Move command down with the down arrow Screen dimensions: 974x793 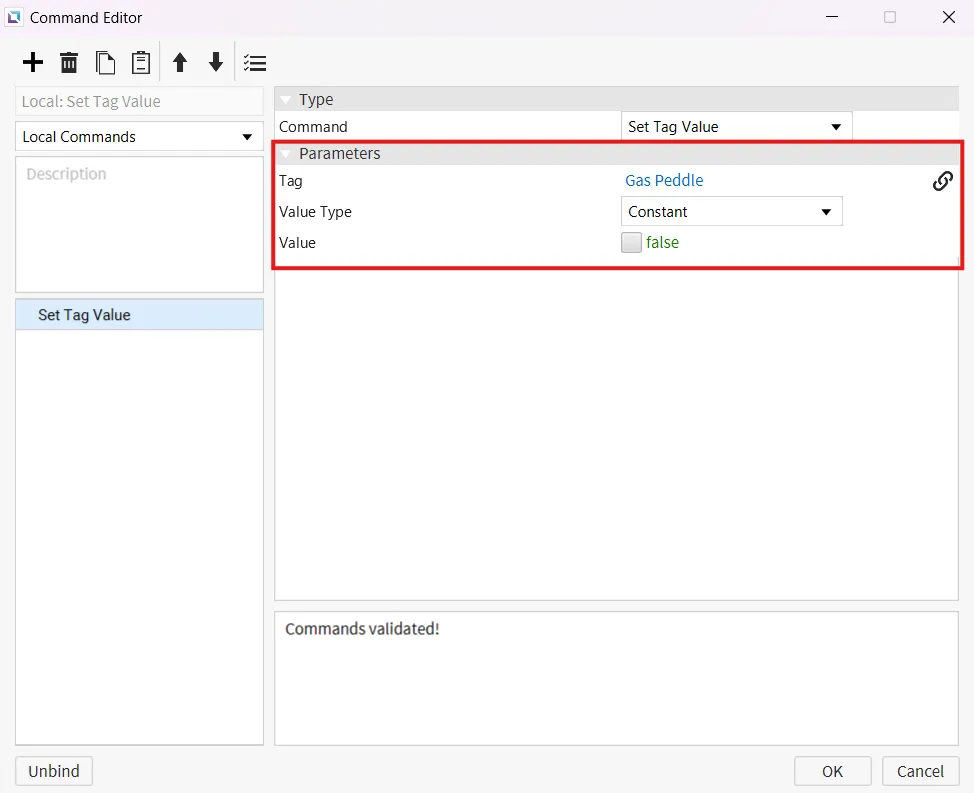point(216,63)
